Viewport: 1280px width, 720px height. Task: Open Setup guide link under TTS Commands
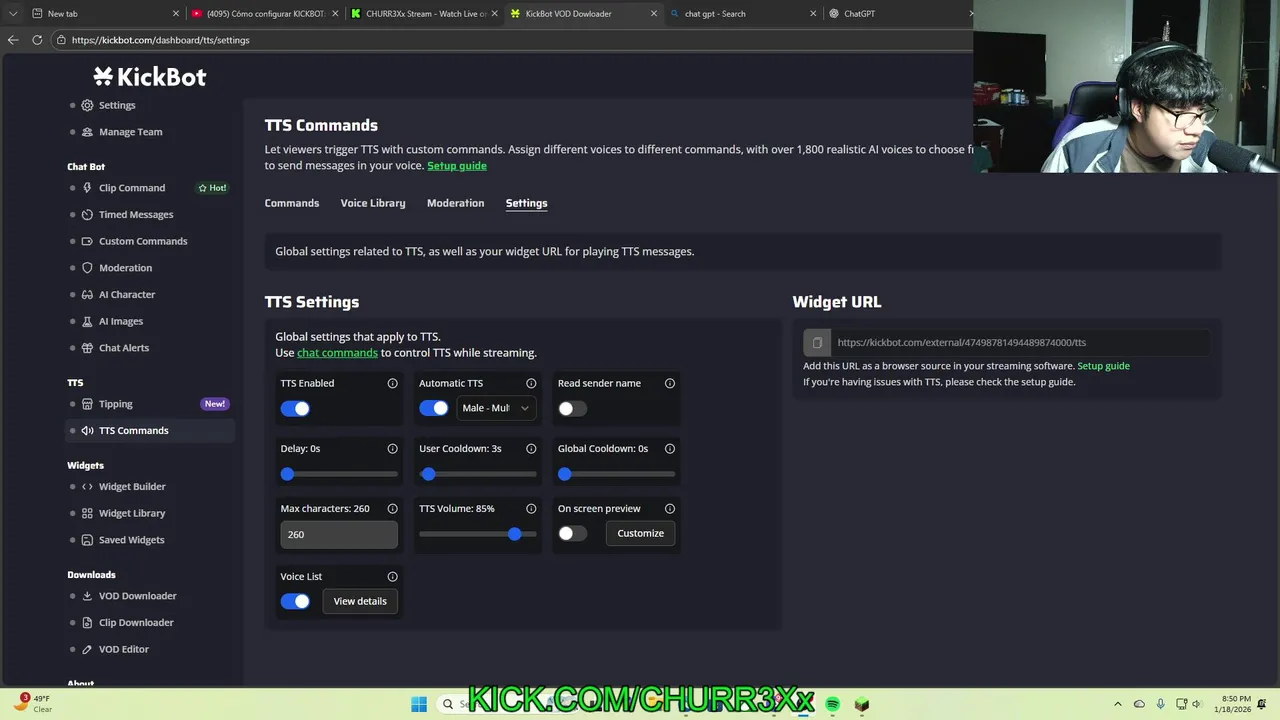point(457,166)
